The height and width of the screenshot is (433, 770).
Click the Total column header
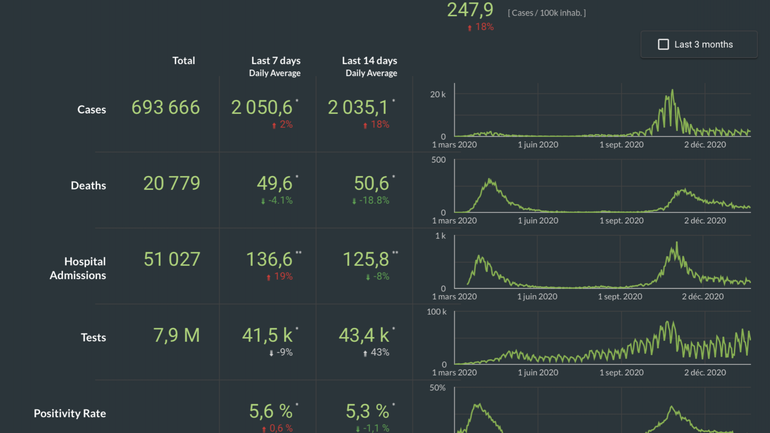[x=183, y=61]
